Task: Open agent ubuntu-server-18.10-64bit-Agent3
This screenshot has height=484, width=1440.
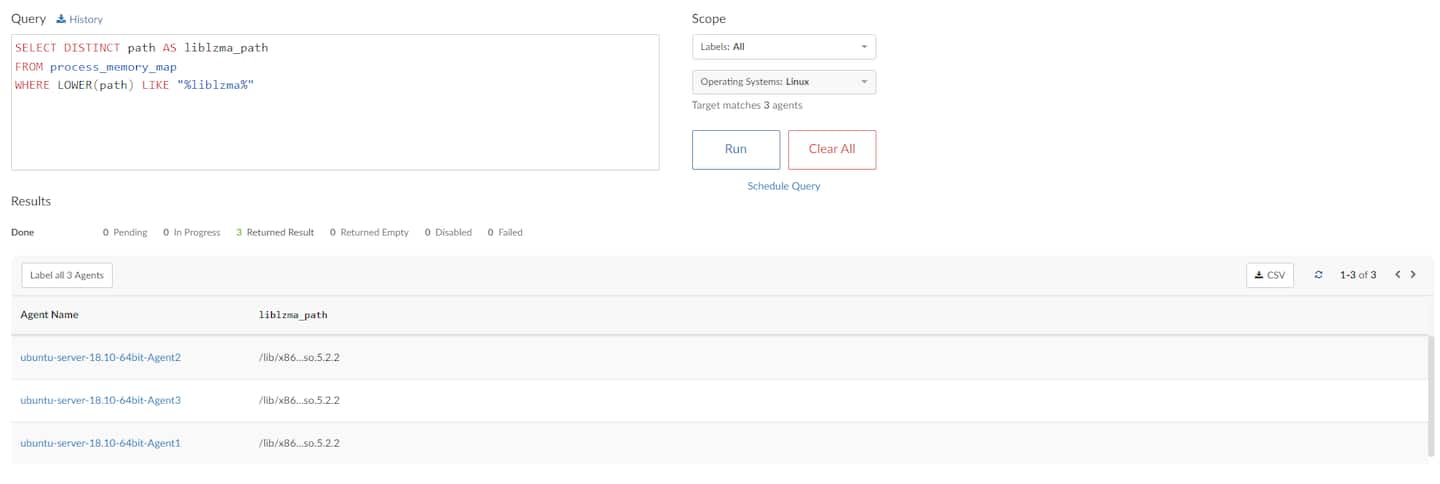Action: (100, 400)
